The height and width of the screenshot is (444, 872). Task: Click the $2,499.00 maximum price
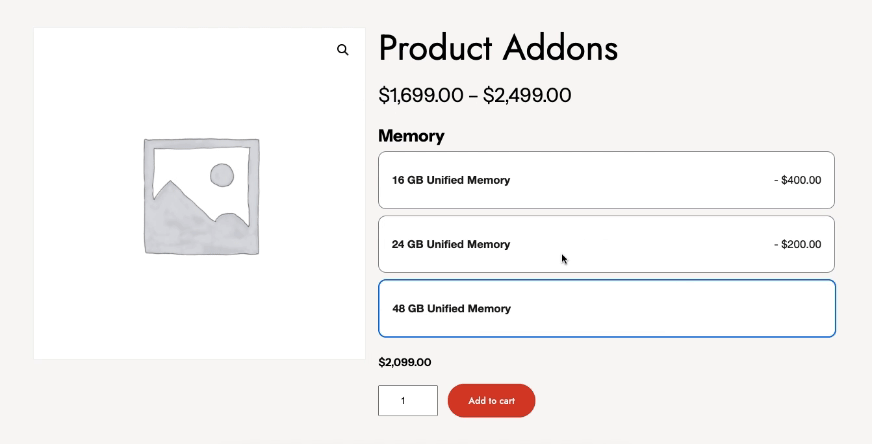coord(527,96)
